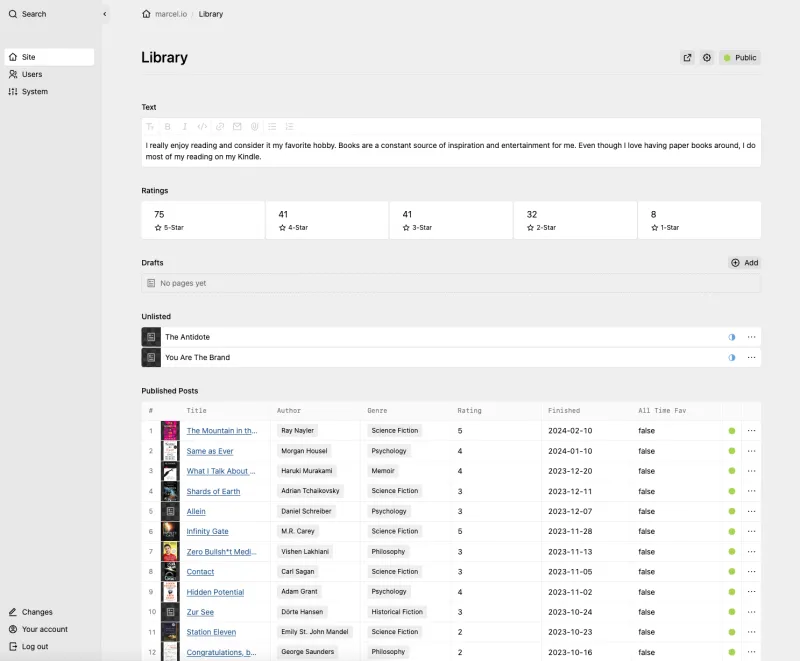Create a numbered list in the editor
The width and height of the screenshot is (800, 661).
(289, 127)
